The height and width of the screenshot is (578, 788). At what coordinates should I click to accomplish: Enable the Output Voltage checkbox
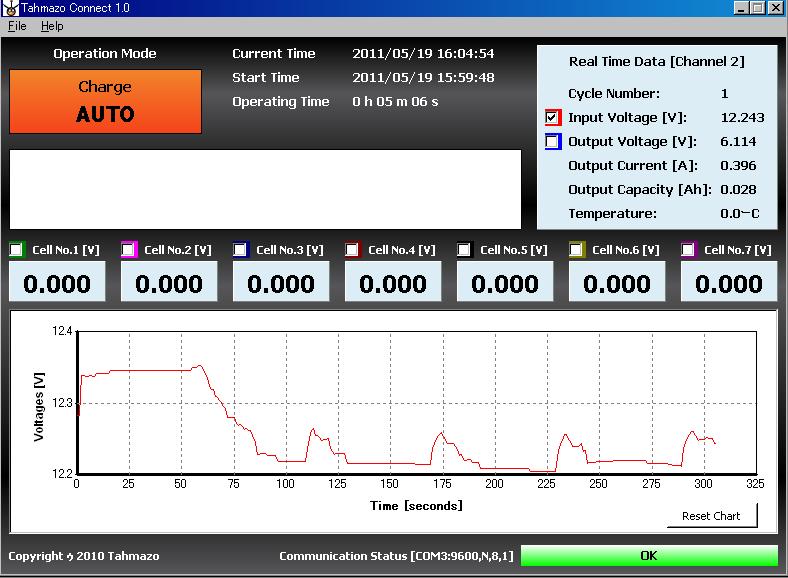click(x=554, y=142)
